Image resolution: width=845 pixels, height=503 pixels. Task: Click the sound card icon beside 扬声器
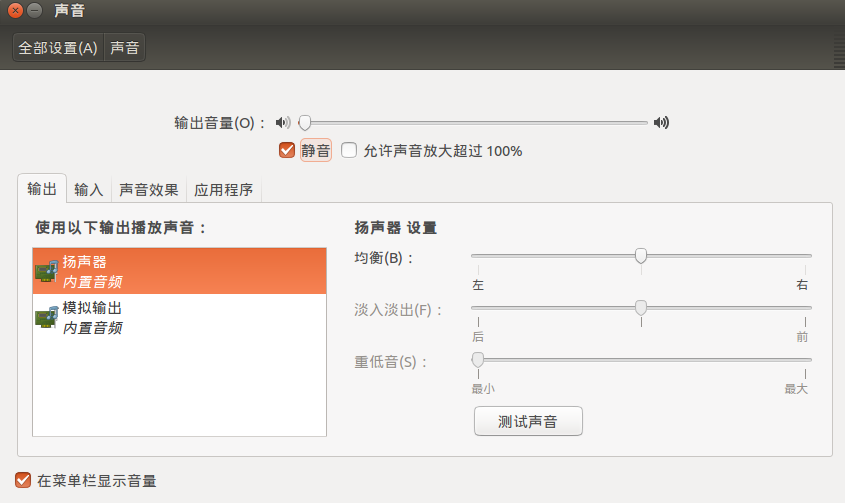[x=46, y=271]
